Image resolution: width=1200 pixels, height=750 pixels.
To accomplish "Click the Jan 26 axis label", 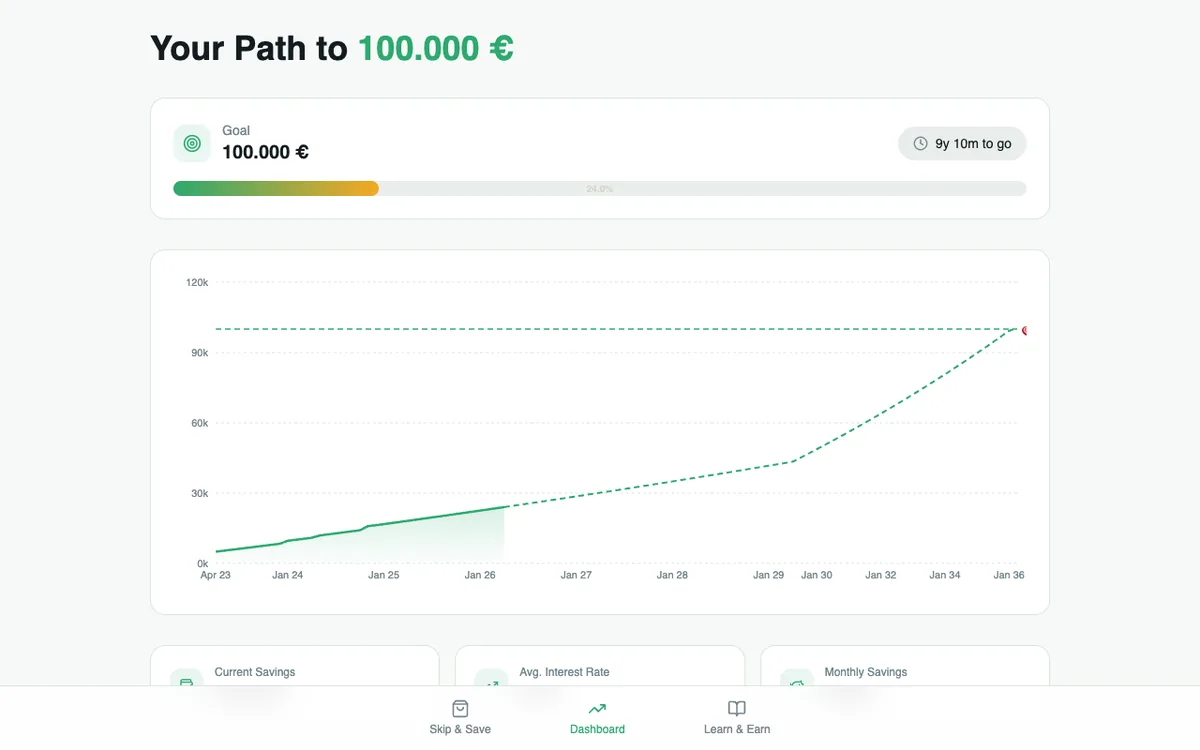I will pos(480,575).
